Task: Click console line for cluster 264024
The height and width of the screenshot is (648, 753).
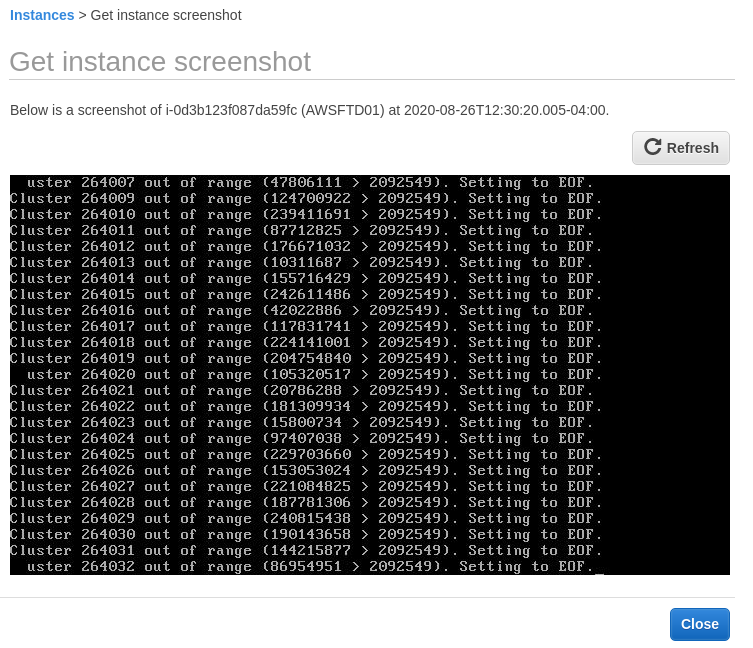Action: point(302,439)
